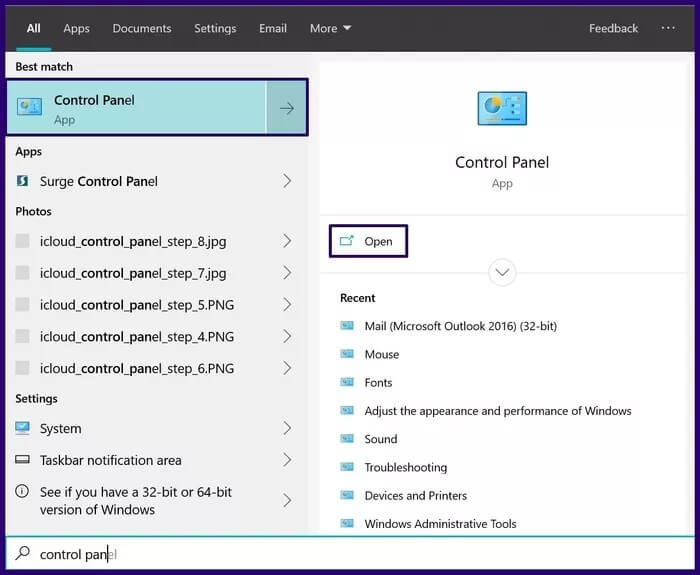The width and height of the screenshot is (700, 575).
Task: Expand chevron for 32-bit or 64-bit result
Action: click(287, 501)
